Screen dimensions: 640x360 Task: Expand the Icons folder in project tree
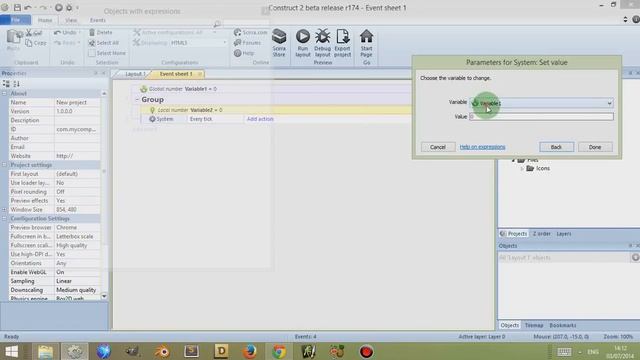522,169
